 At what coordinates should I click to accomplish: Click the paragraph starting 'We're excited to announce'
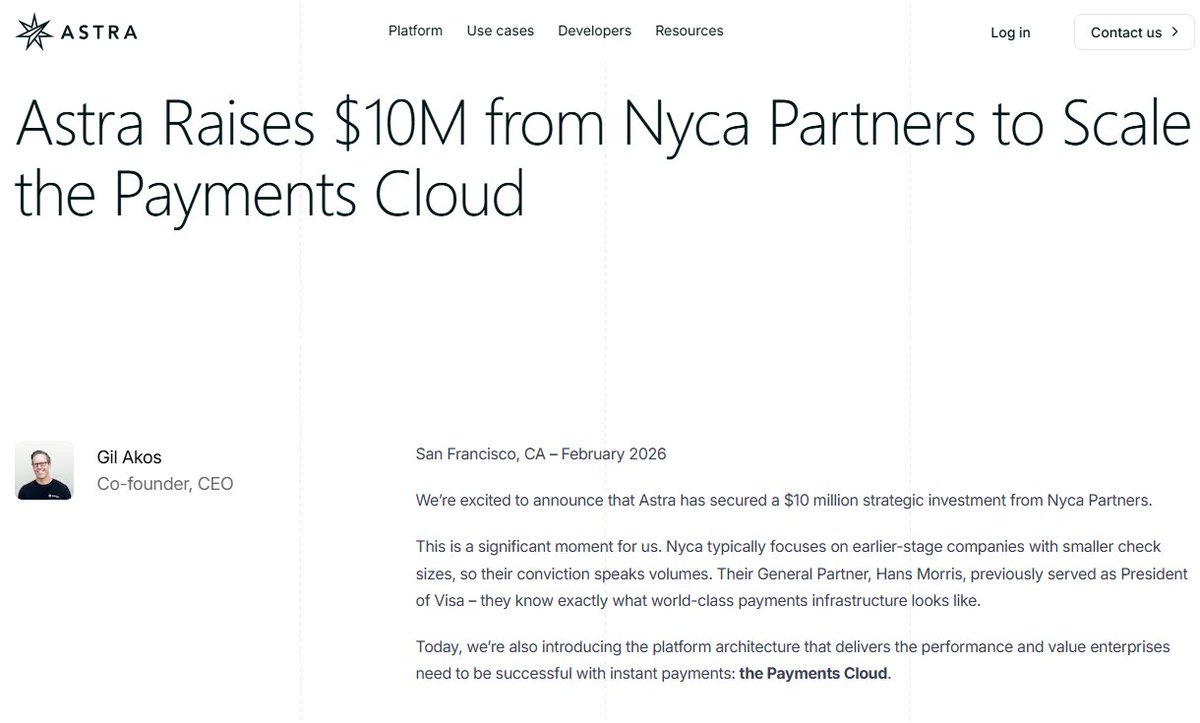tap(784, 500)
